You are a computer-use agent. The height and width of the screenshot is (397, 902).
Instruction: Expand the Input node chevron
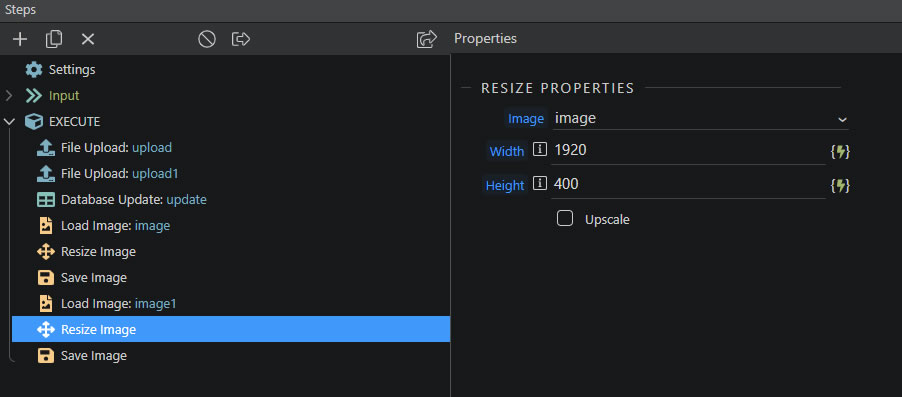(9, 96)
